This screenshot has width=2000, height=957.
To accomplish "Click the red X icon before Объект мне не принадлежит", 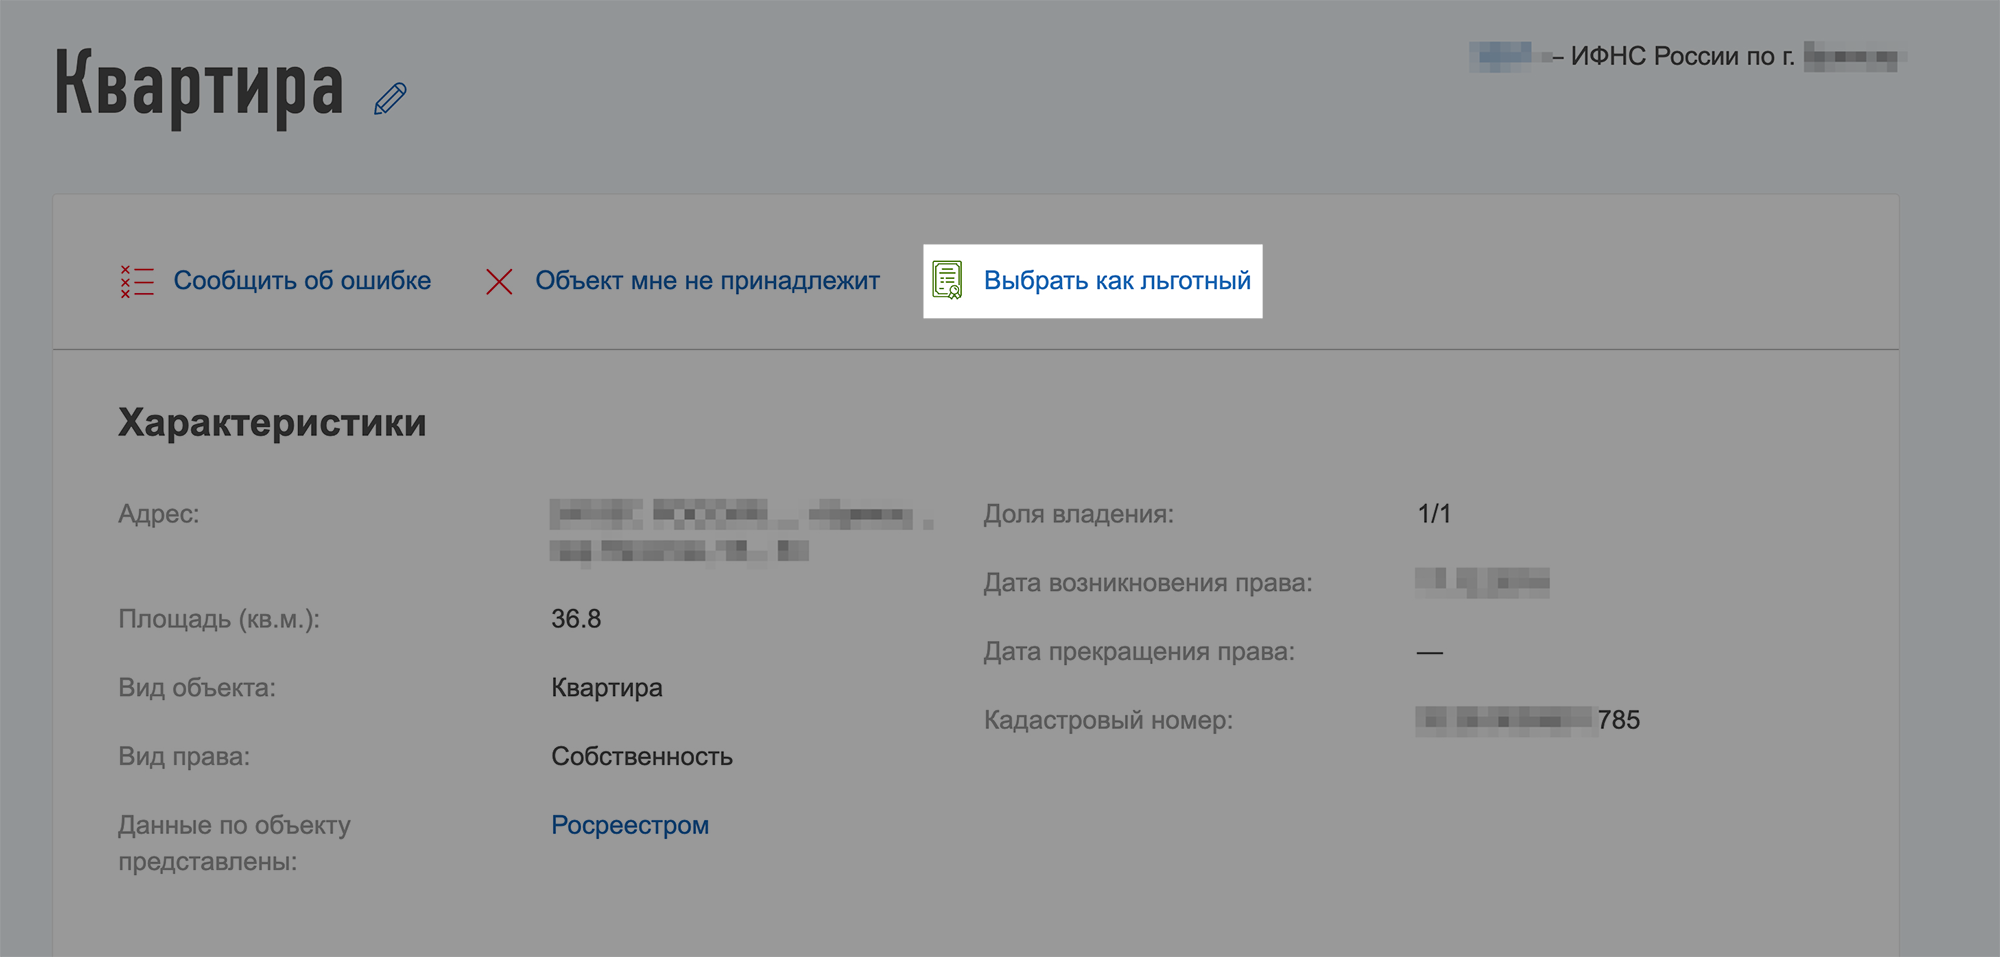I will 499,281.
